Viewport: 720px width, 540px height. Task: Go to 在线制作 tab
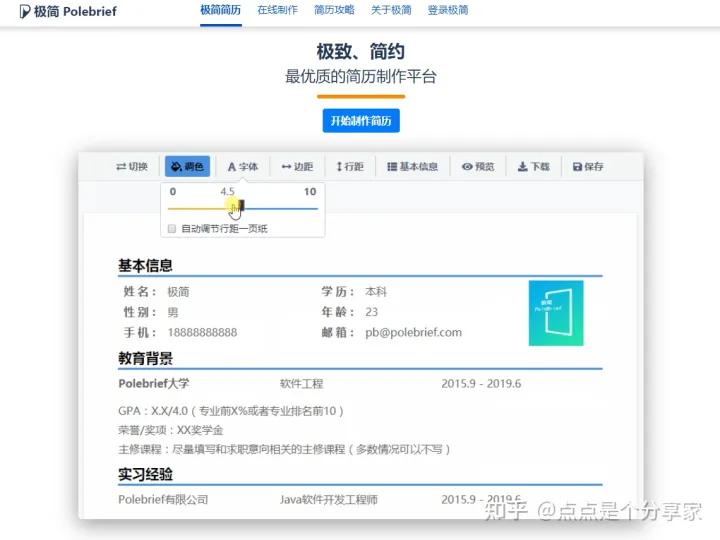click(x=277, y=10)
